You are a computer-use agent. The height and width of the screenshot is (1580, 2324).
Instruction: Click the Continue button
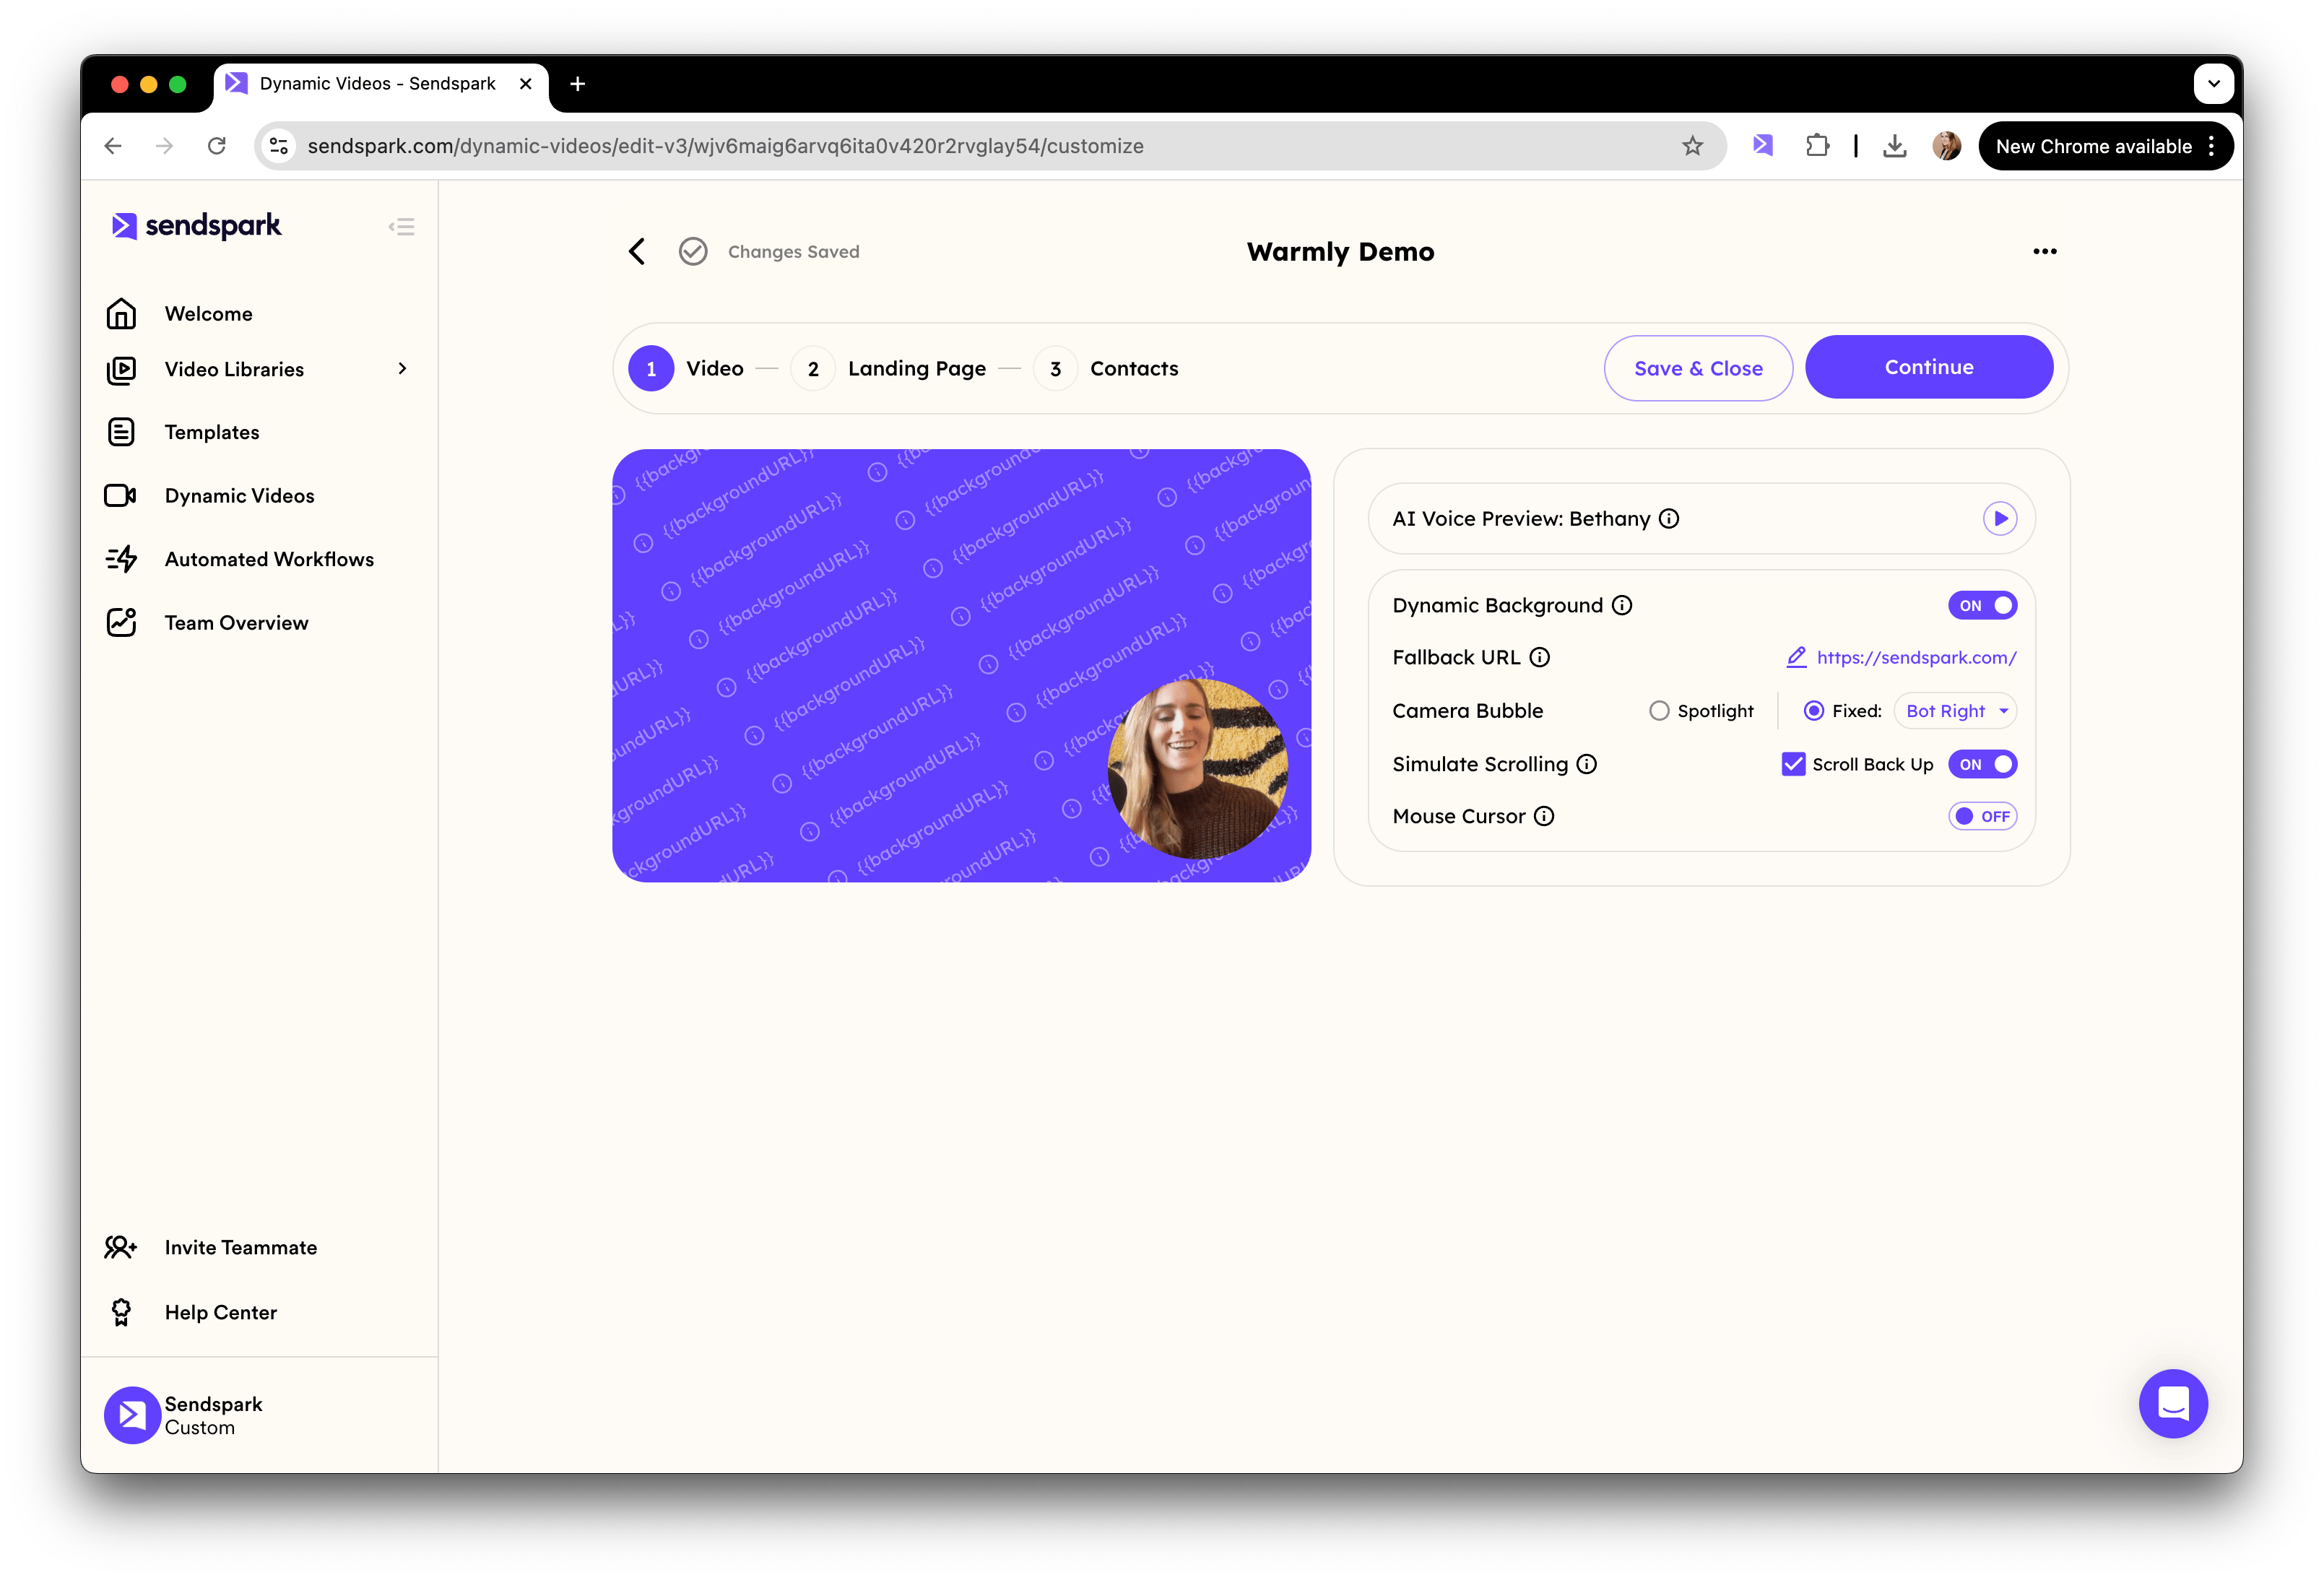(1928, 367)
